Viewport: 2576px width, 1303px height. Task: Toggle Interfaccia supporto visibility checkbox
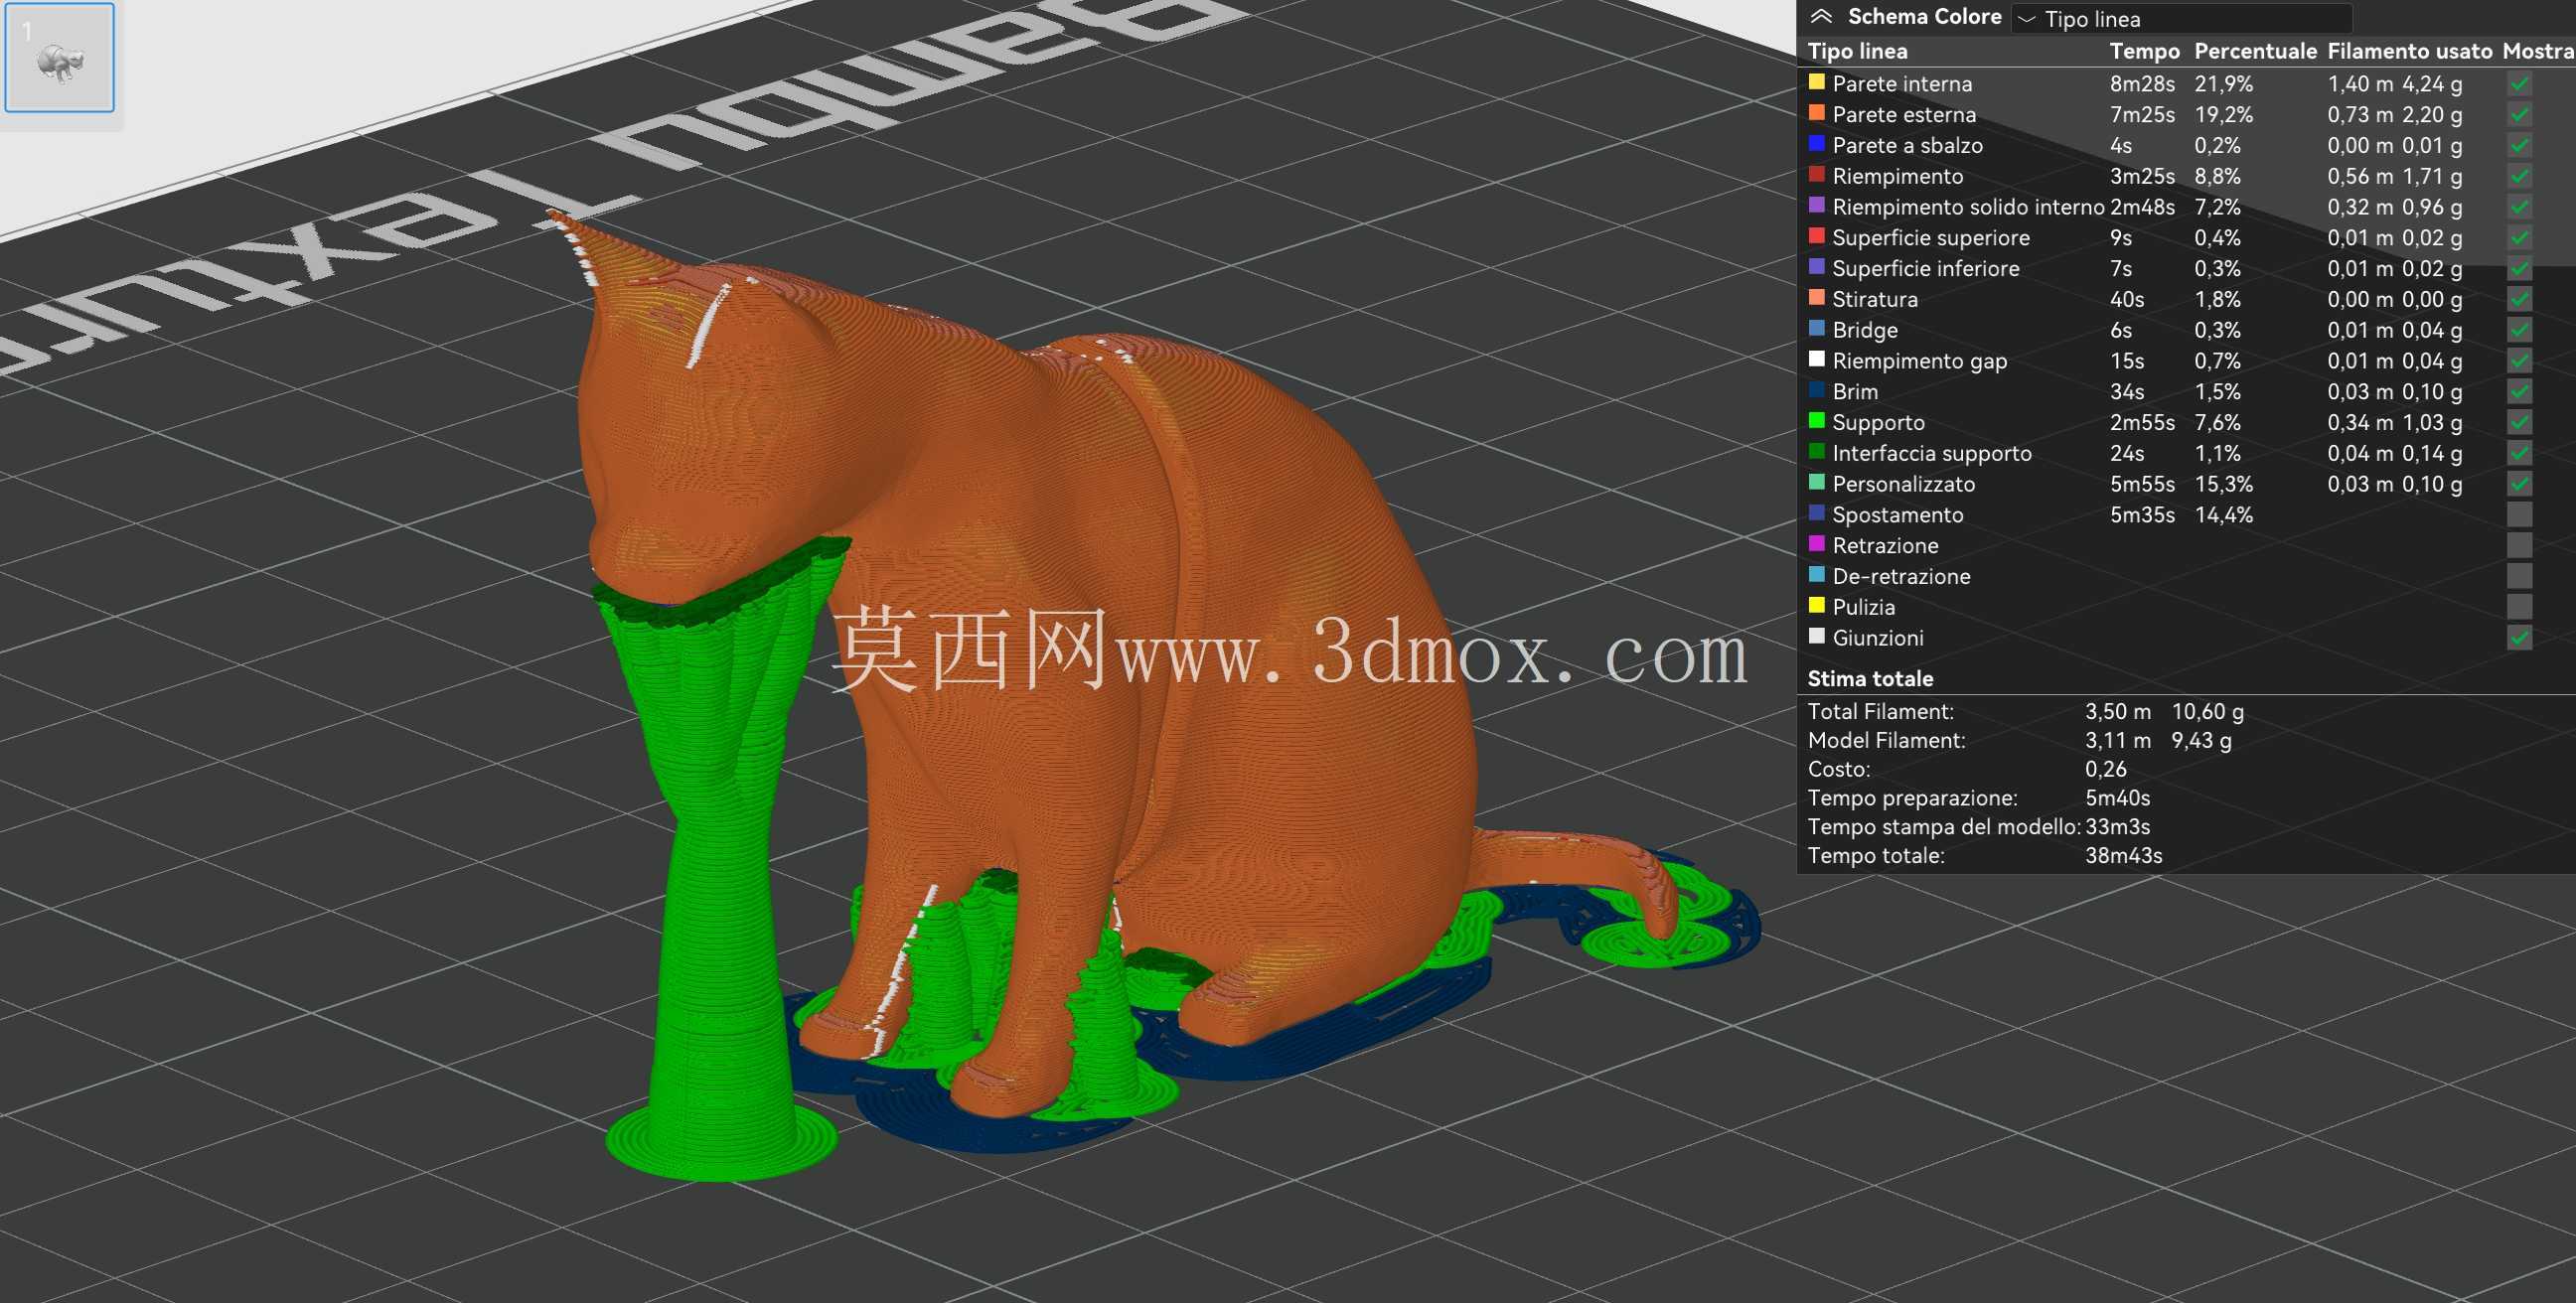[2519, 454]
